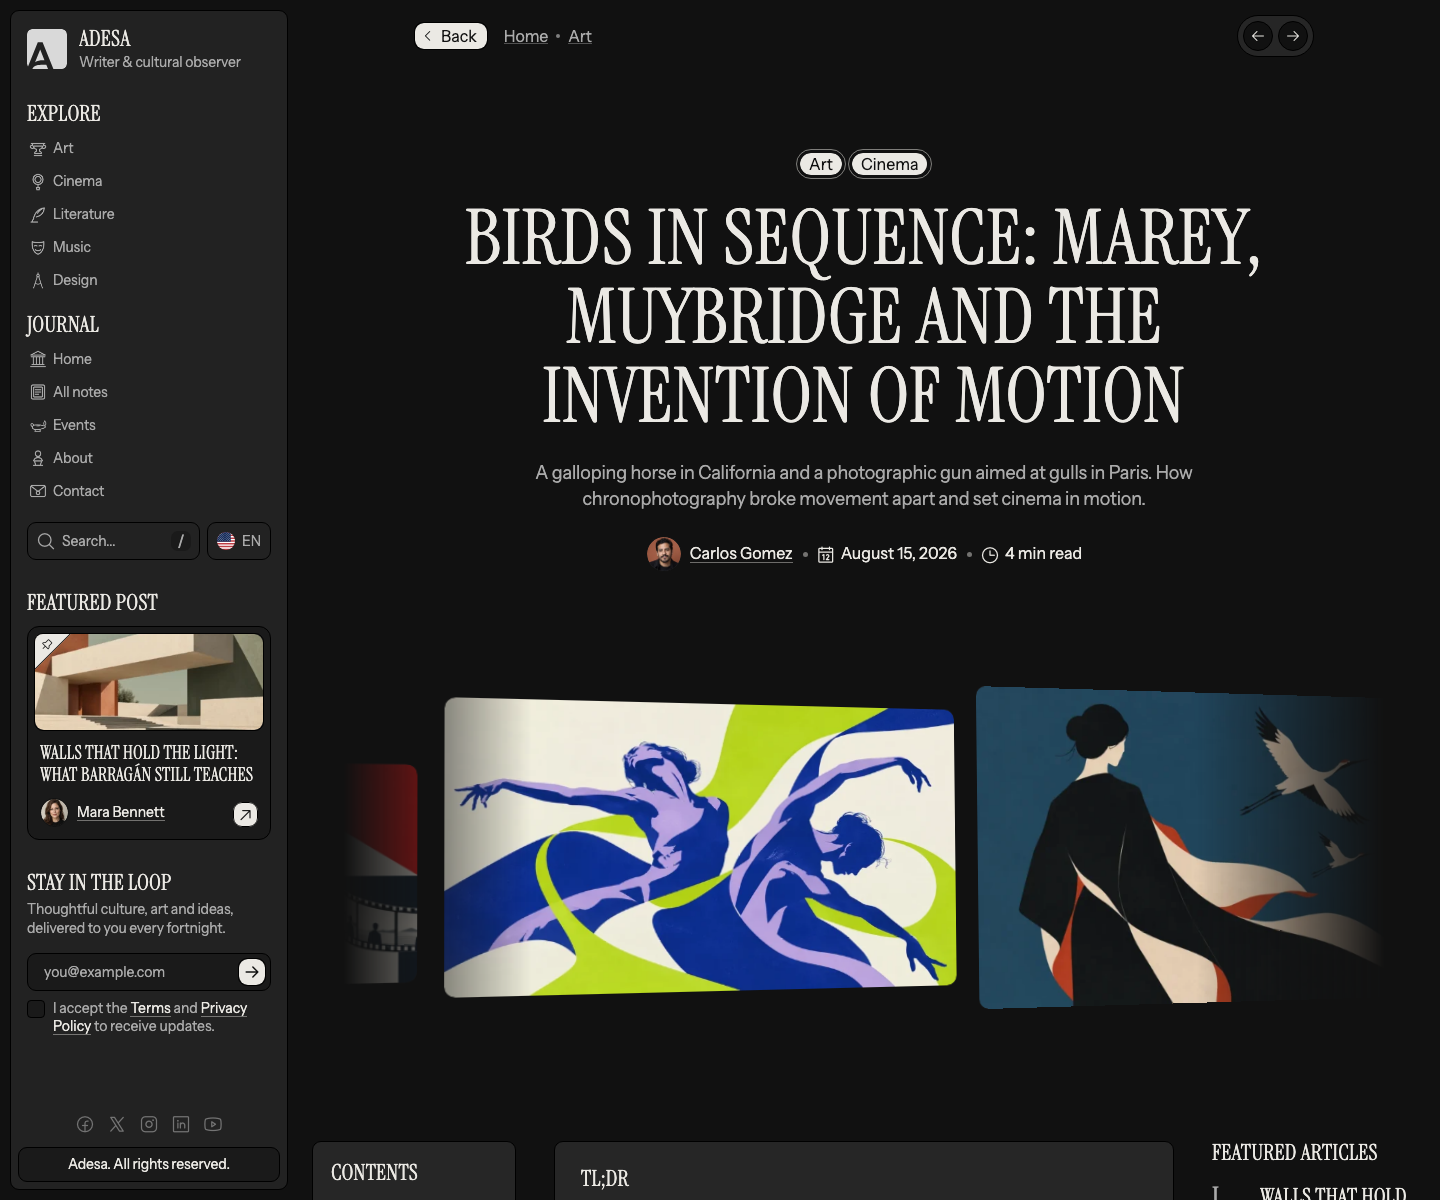1440x1200 pixels.
Task: Open the EN language selector
Action: tap(239, 541)
